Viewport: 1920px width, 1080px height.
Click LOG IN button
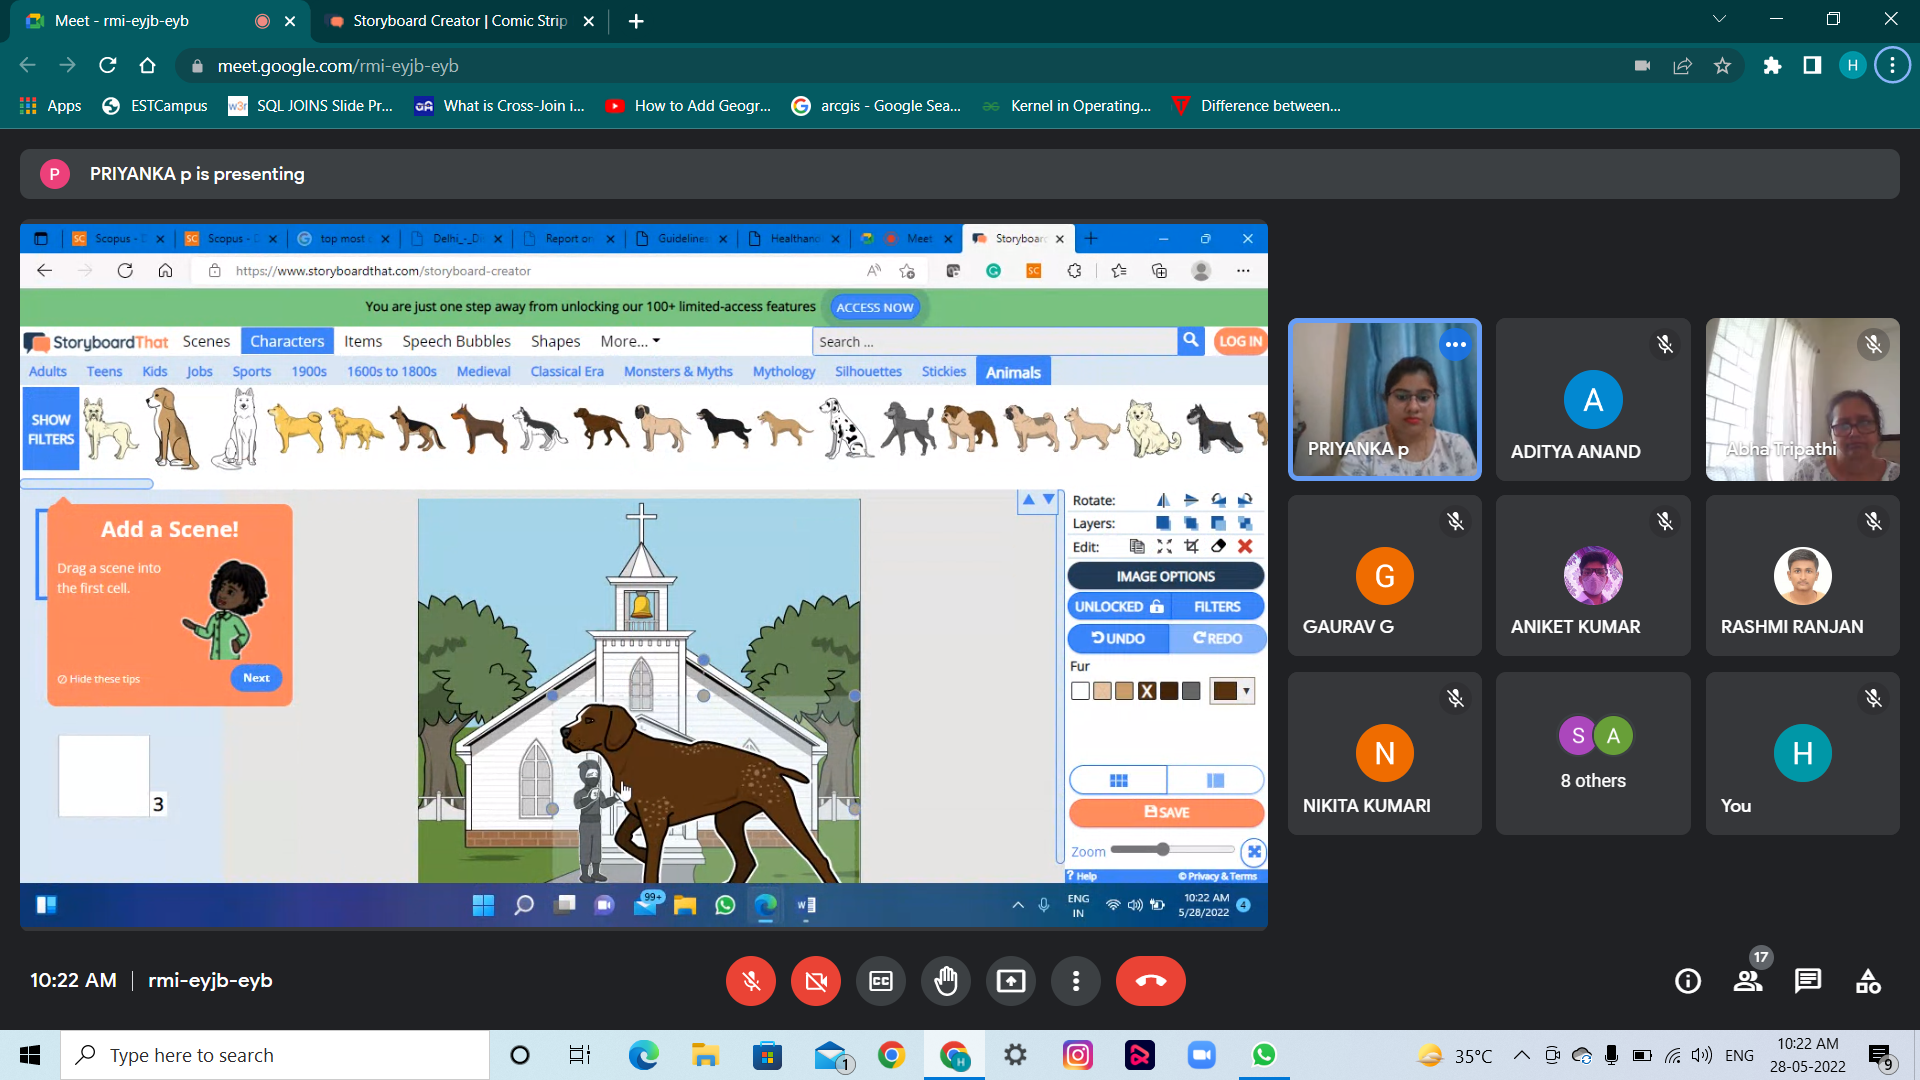point(1240,341)
